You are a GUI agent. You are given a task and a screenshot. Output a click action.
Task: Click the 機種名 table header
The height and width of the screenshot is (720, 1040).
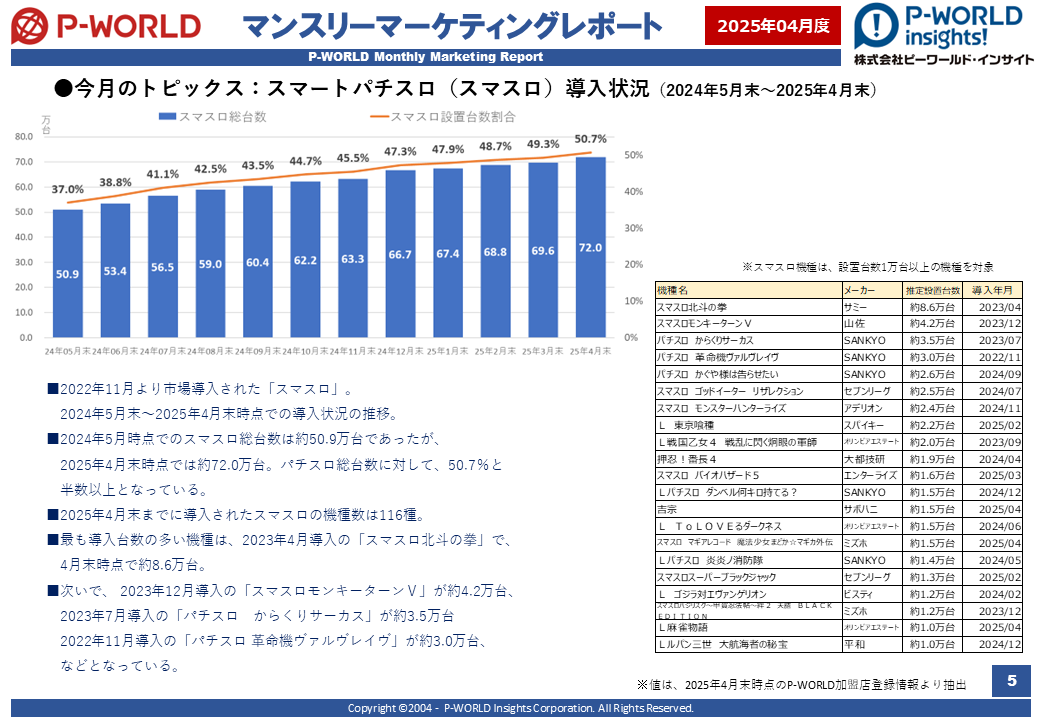pos(748,290)
